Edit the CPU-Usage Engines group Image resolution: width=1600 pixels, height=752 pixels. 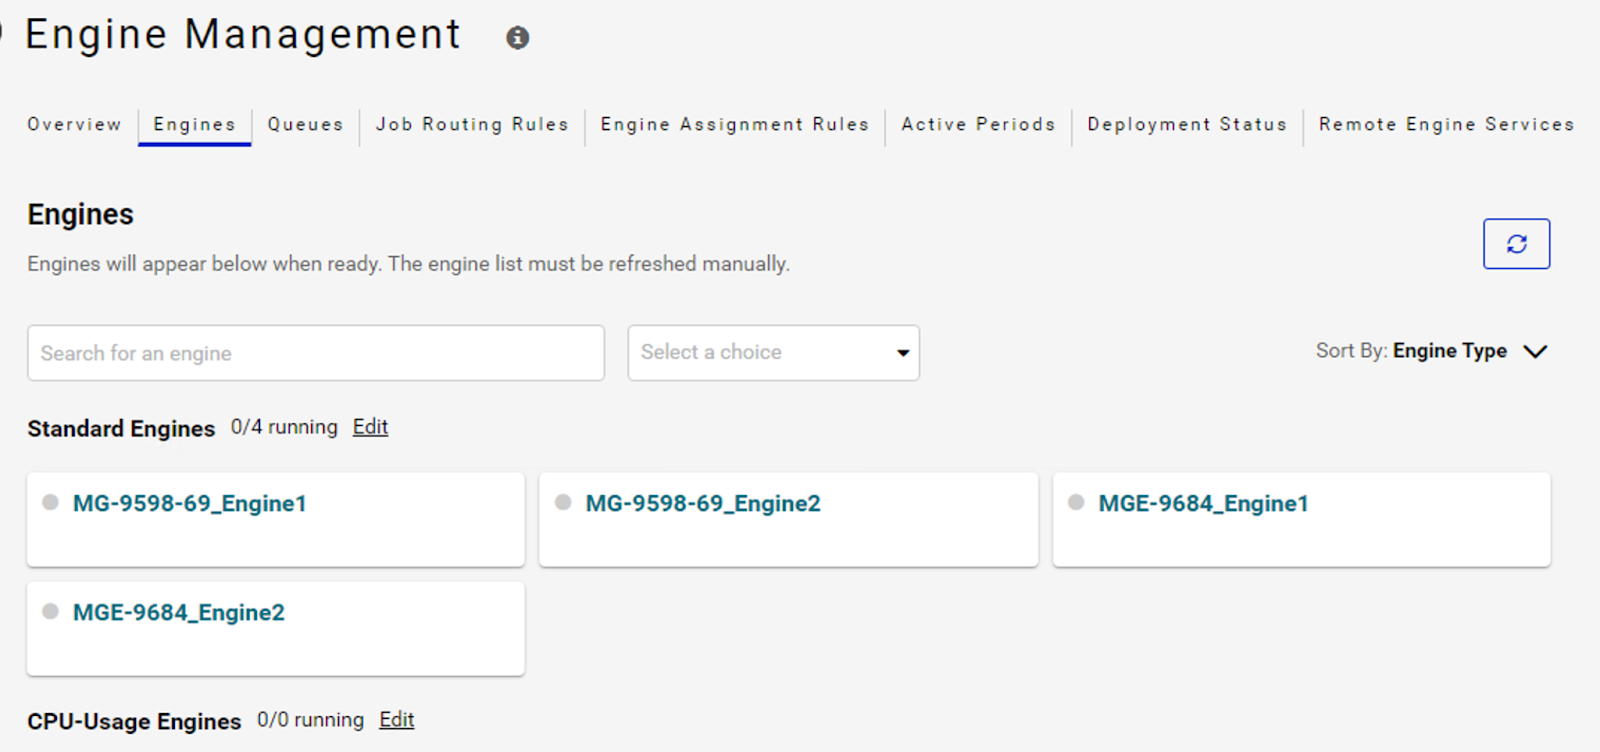(x=396, y=720)
